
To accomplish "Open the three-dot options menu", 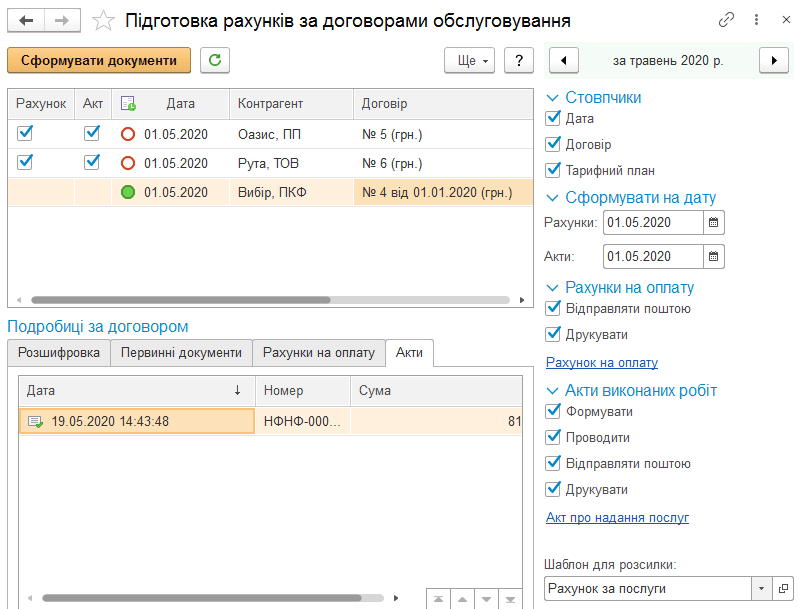I will 757,20.
